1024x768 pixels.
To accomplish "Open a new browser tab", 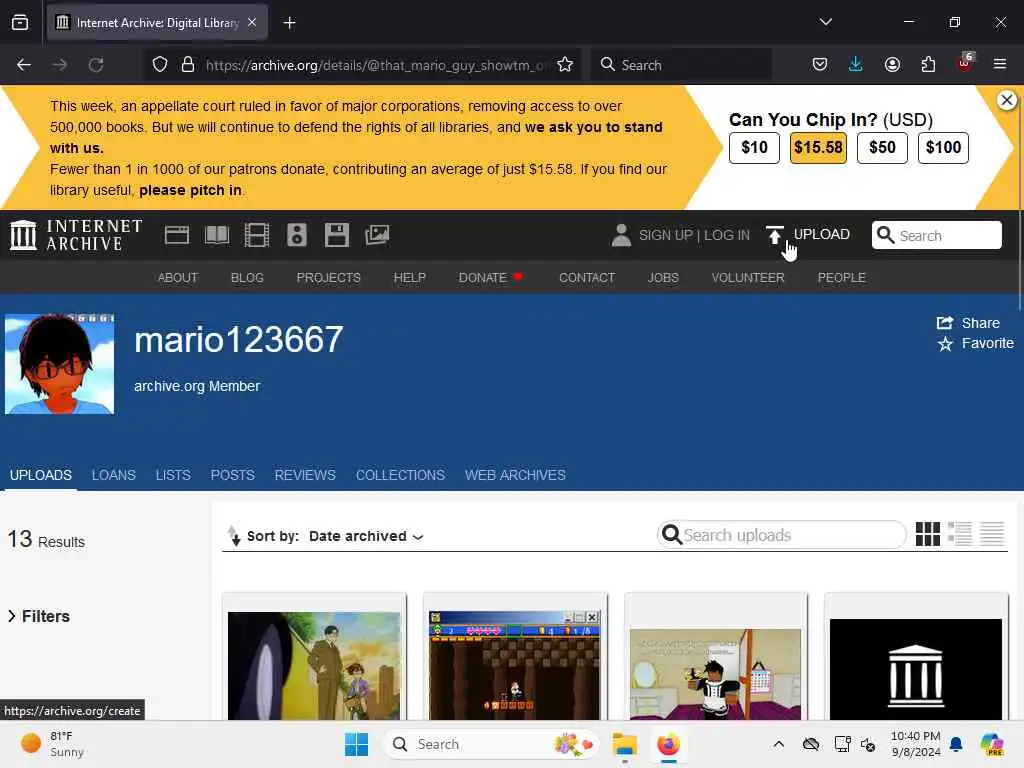I will pyautogui.click(x=289, y=23).
